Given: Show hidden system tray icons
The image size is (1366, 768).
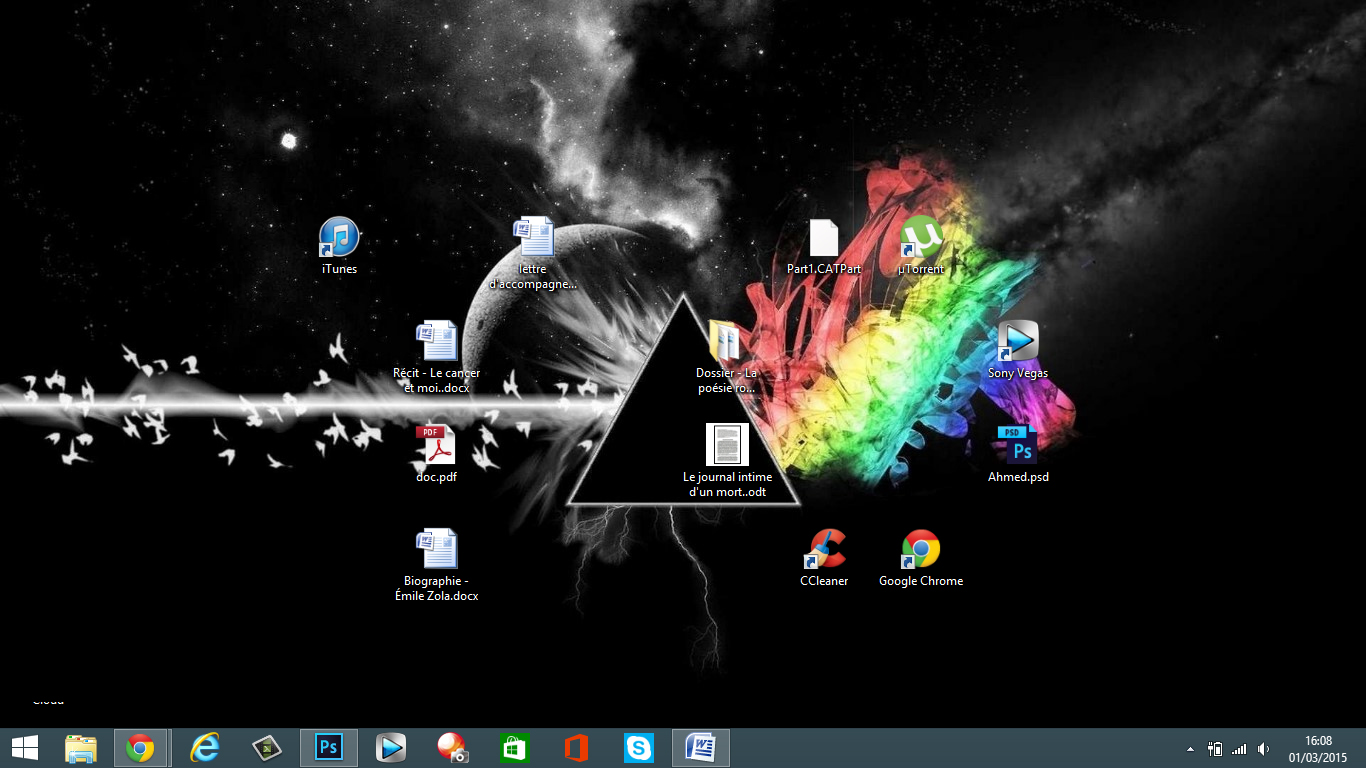Looking at the screenshot, I should [x=1190, y=749].
